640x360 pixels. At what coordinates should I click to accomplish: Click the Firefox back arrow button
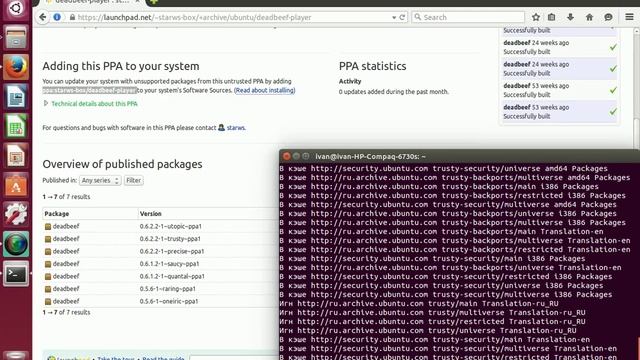click(x=43, y=17)
